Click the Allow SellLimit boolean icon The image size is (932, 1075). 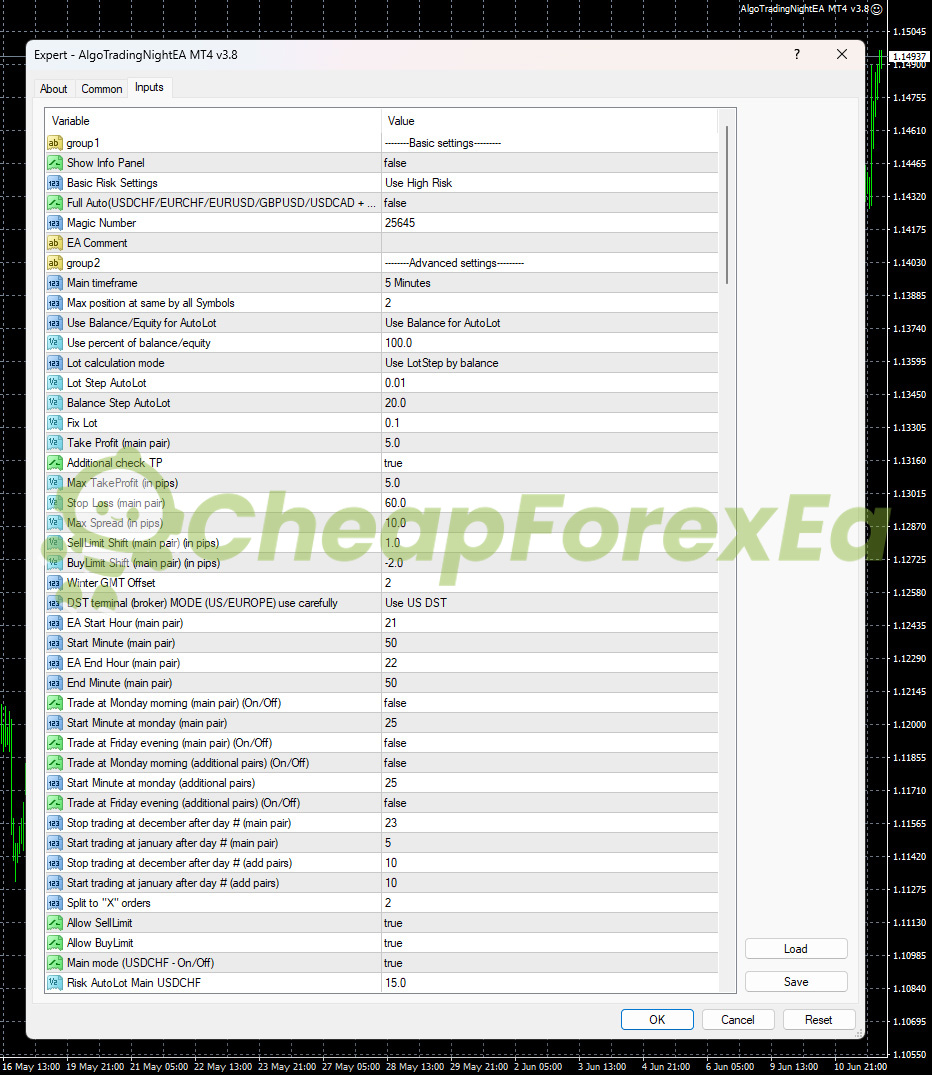click(x=55, y=923)
